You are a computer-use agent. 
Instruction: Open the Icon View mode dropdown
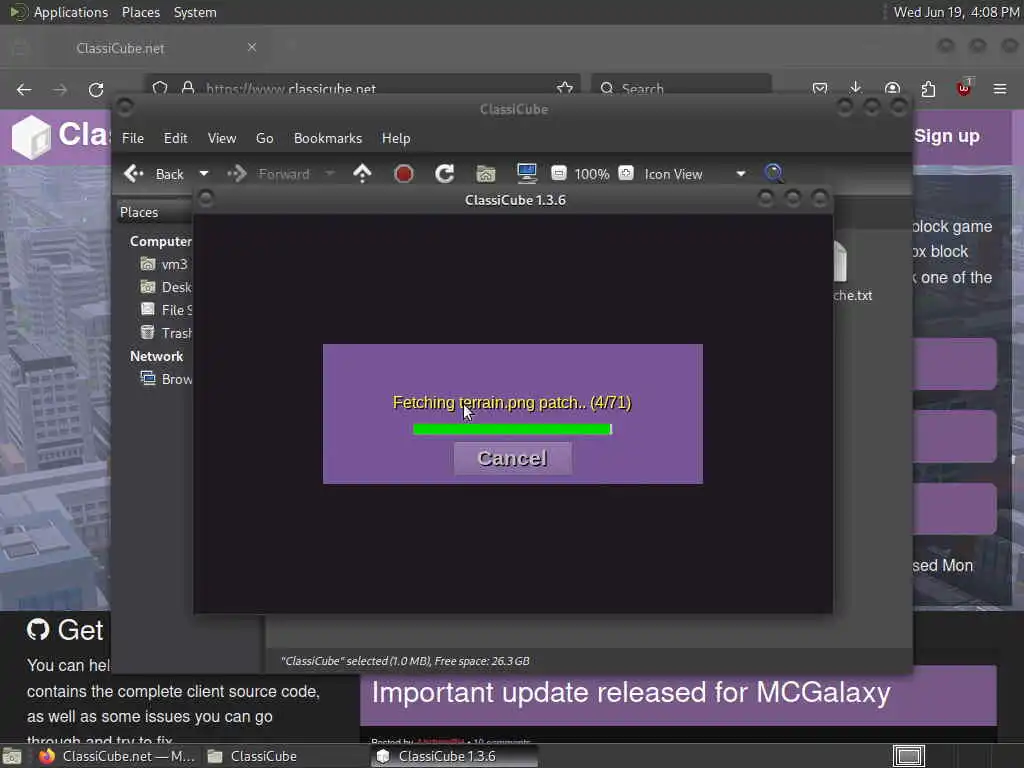pyautogui.click(x=695, y=174)
